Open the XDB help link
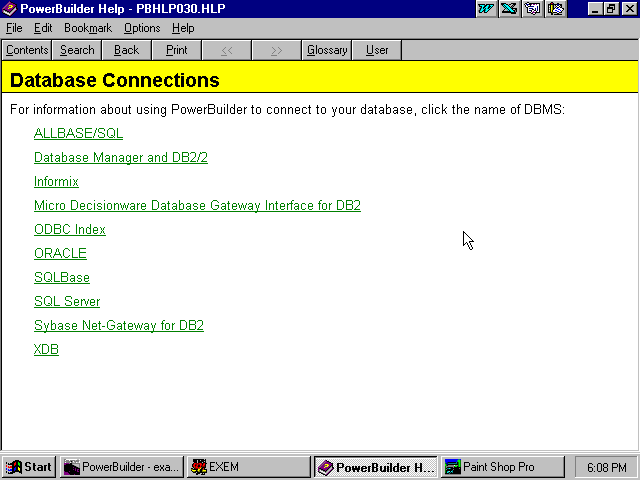Viewport: 640px width, 480px height. click(47, 349)
